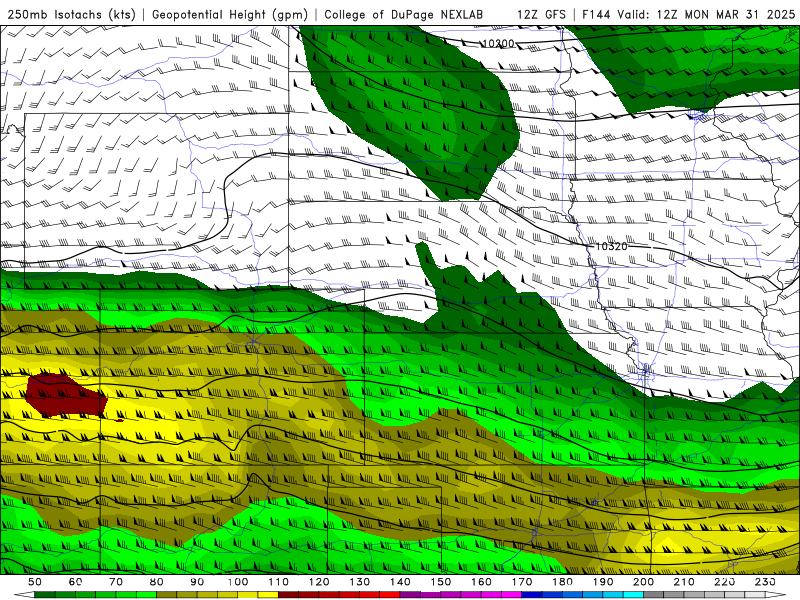Viewport: 800px width, 600px height.
Task: Click the "250mb Isotachs (kts)" title text
Action: (71, 14)
